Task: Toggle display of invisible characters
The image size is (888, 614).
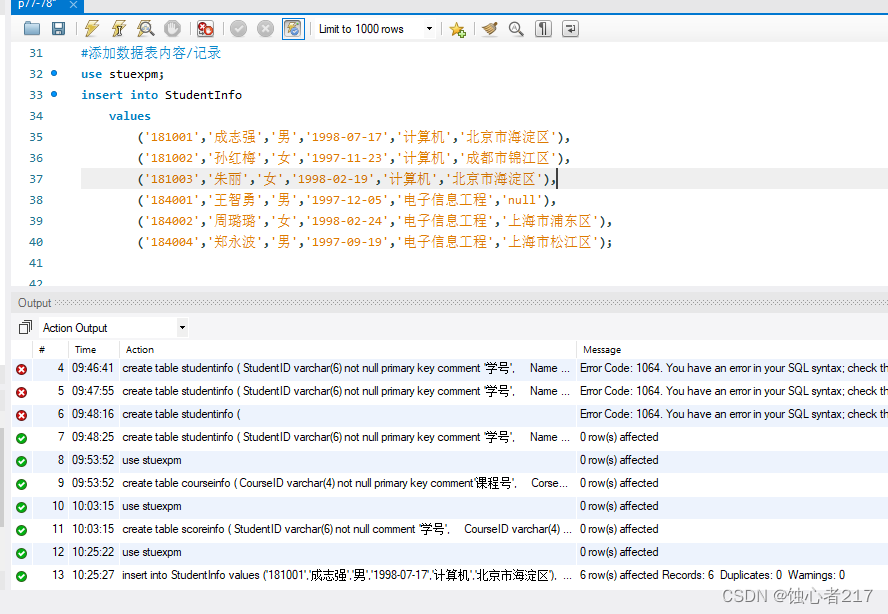Action: pyautogui.click(x=542, y=29)
